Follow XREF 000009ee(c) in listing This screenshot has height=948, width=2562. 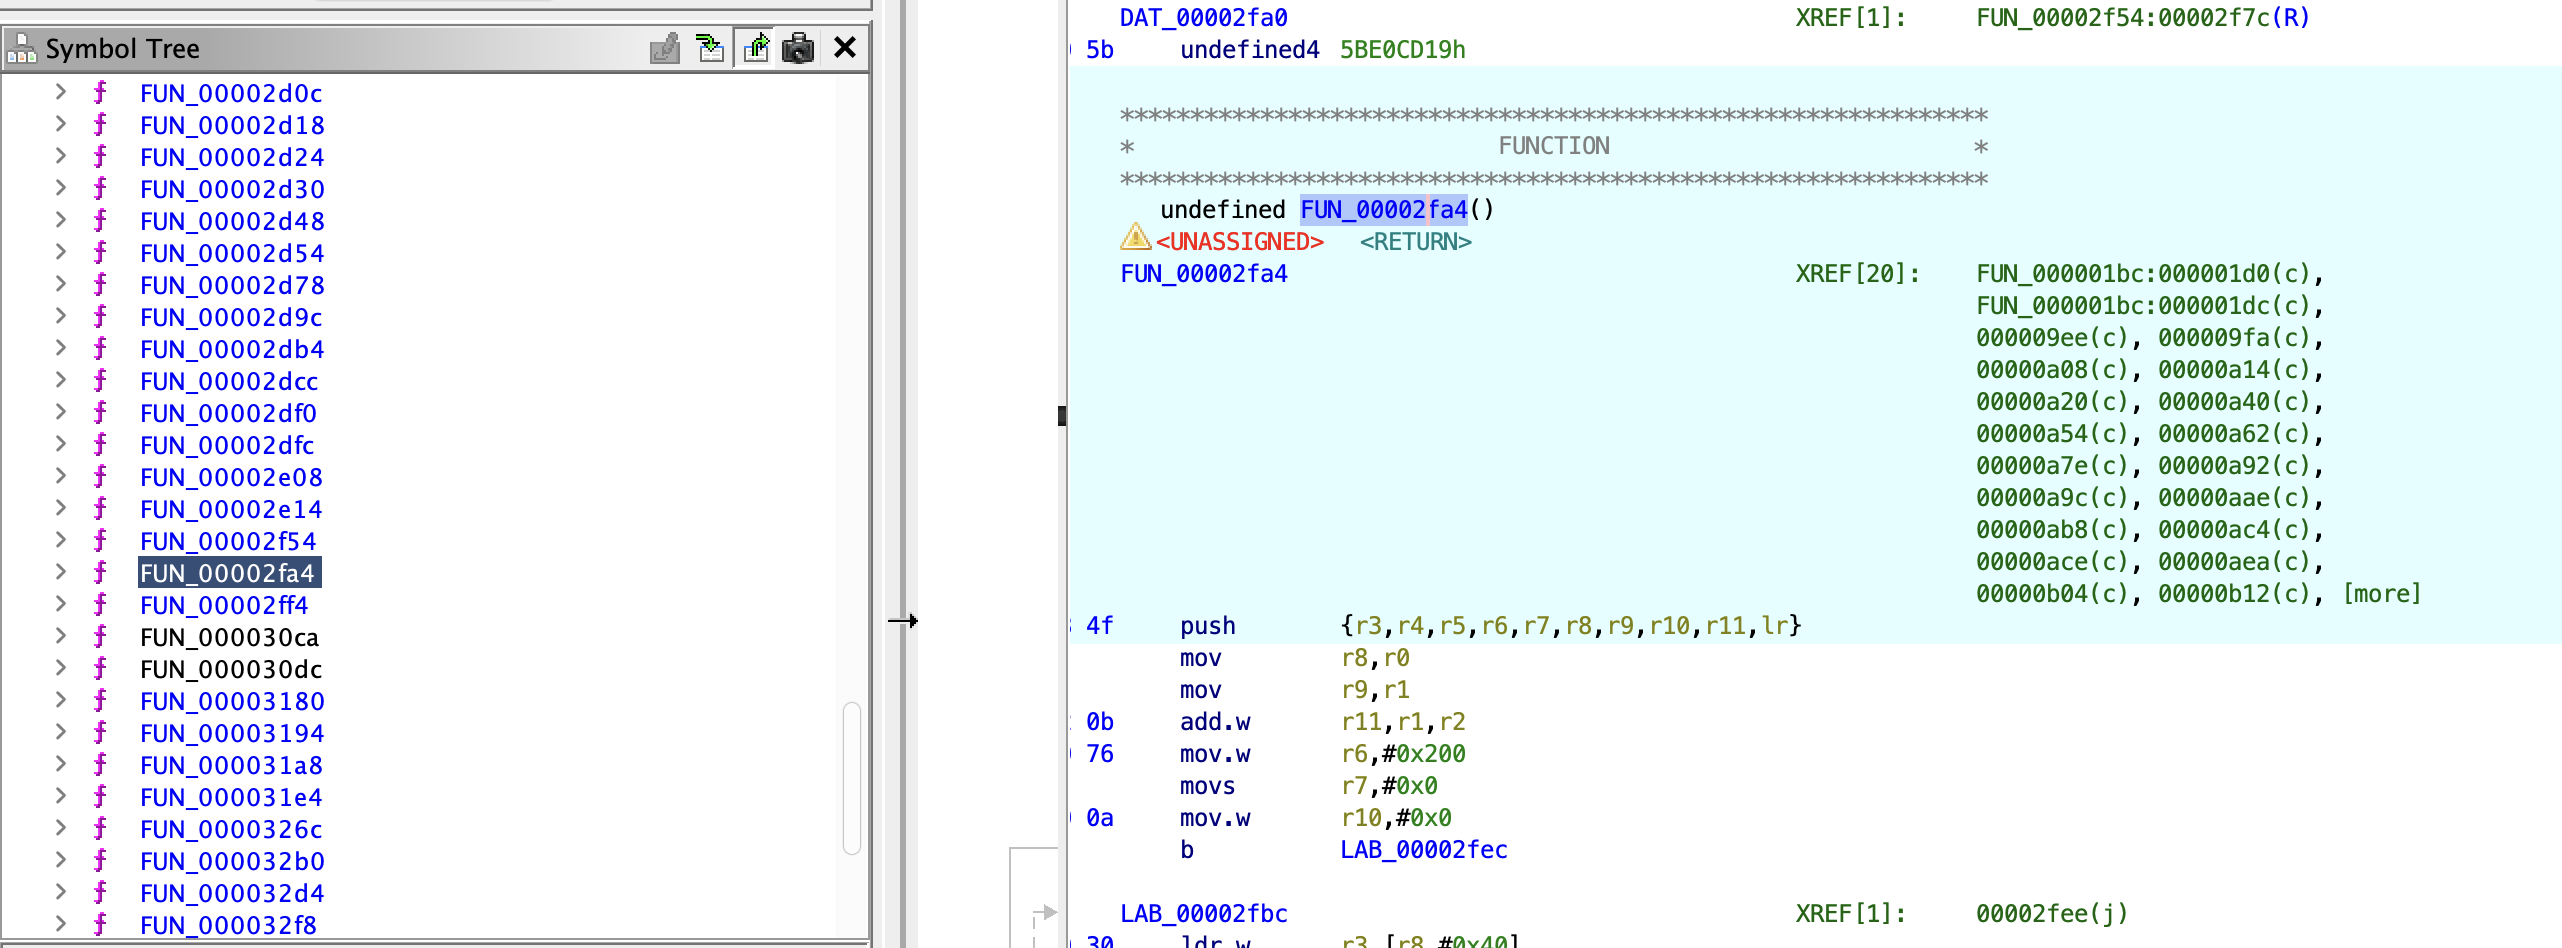pyautogui.click(x=2052, y=338)
